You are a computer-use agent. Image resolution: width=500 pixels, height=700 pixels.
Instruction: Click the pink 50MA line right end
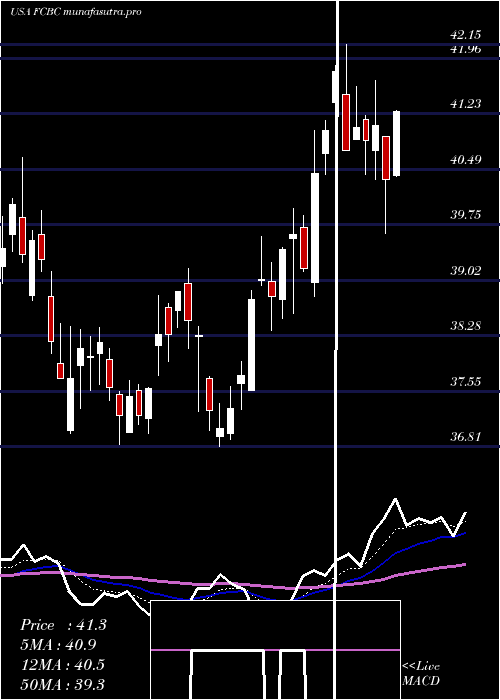[x=465, y=564]
